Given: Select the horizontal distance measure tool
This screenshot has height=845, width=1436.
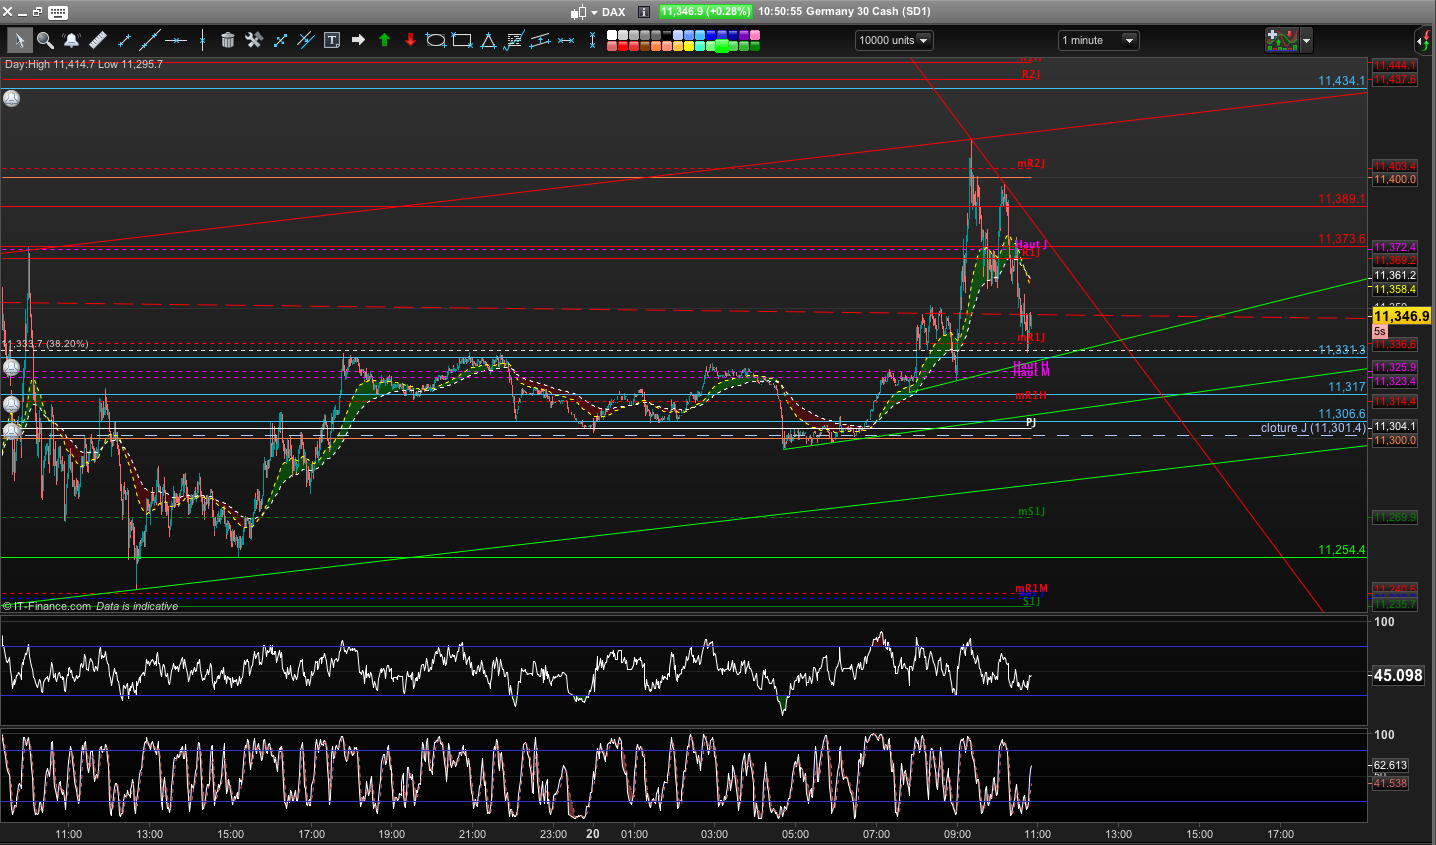Looking at the screenshot, I should (566, 40).
